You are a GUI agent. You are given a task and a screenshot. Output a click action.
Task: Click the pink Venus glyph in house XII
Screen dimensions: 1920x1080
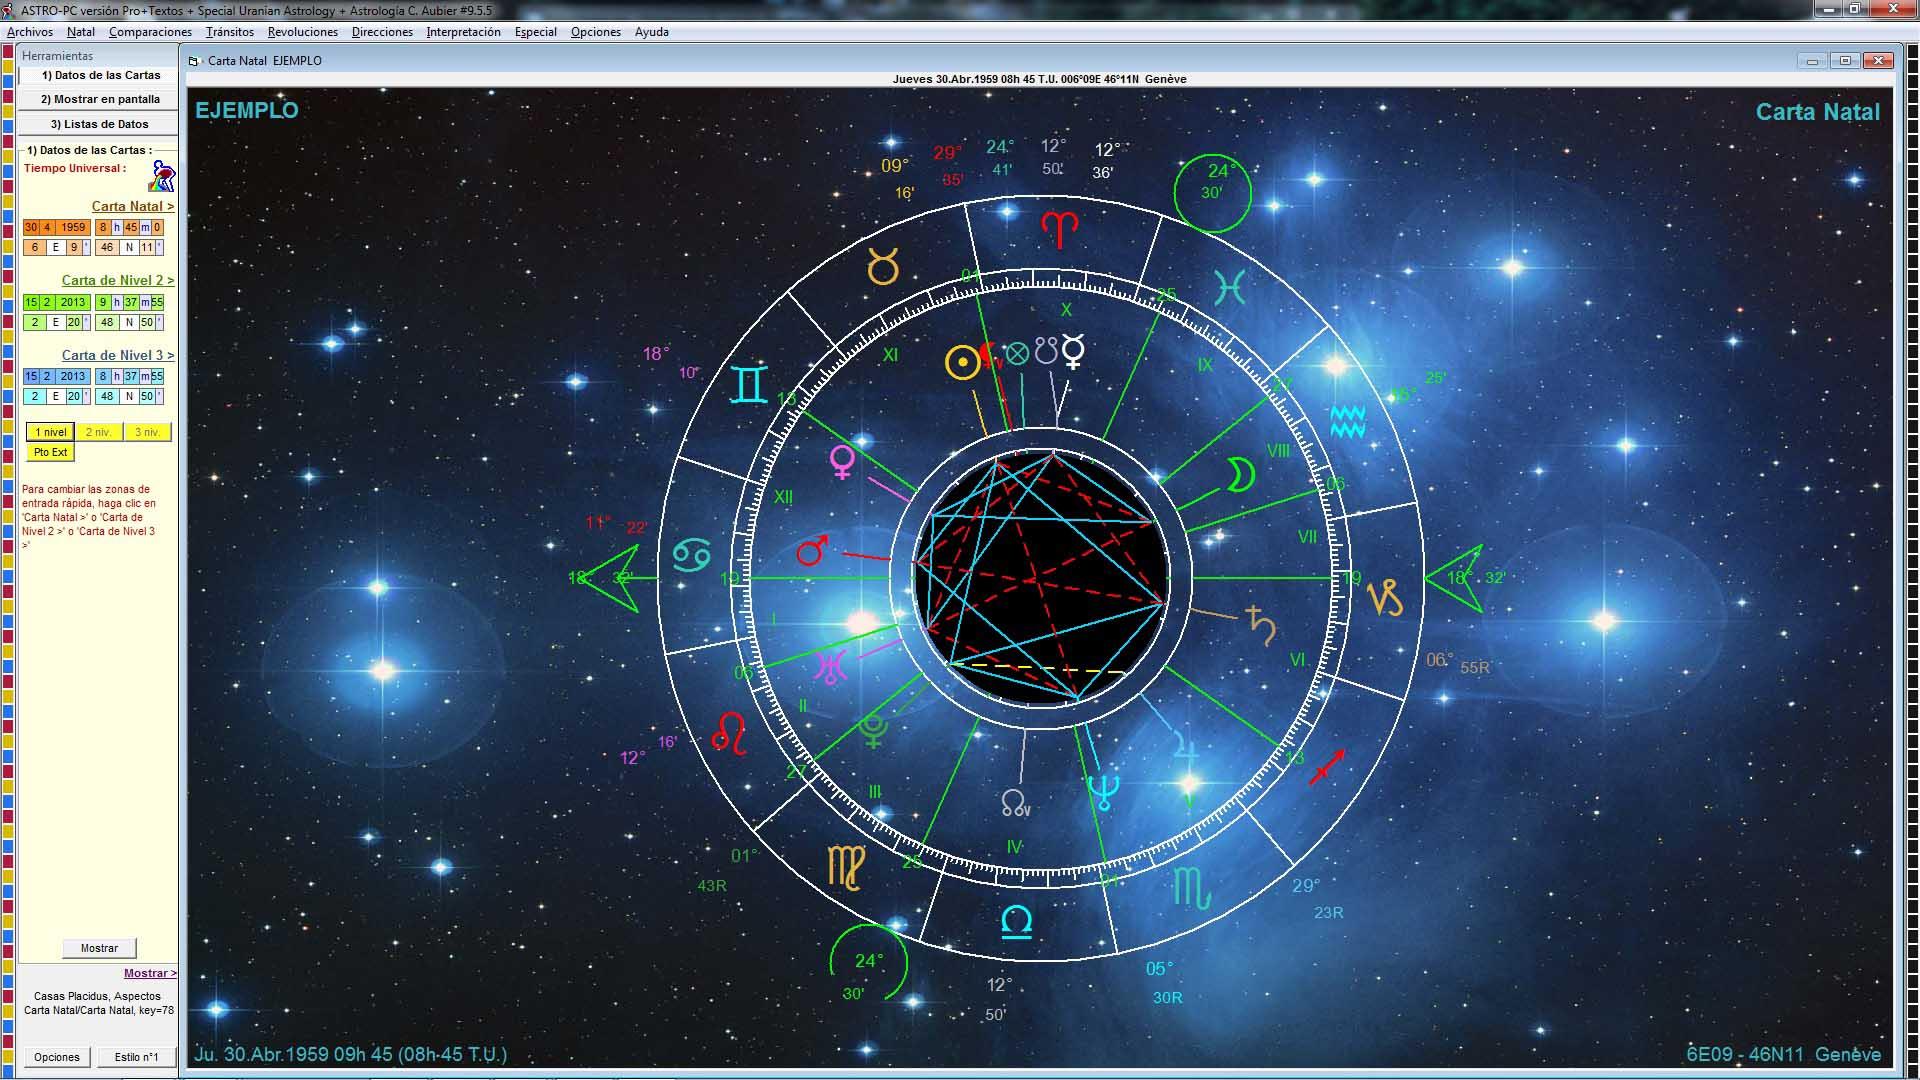(x=843, y=461)
